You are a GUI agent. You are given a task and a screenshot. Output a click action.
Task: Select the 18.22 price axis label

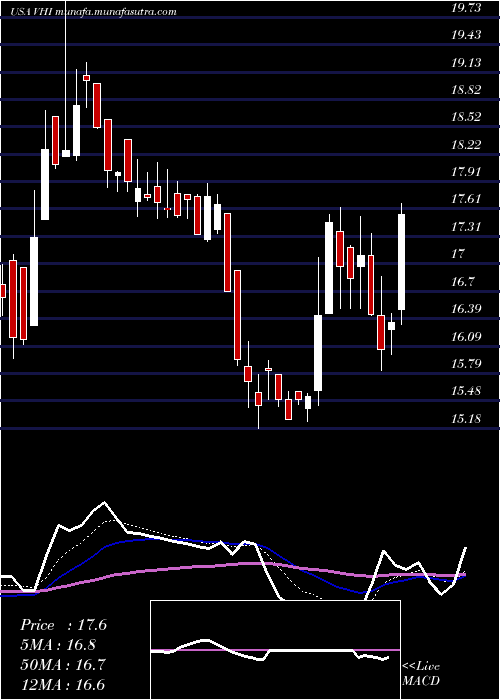466,144
